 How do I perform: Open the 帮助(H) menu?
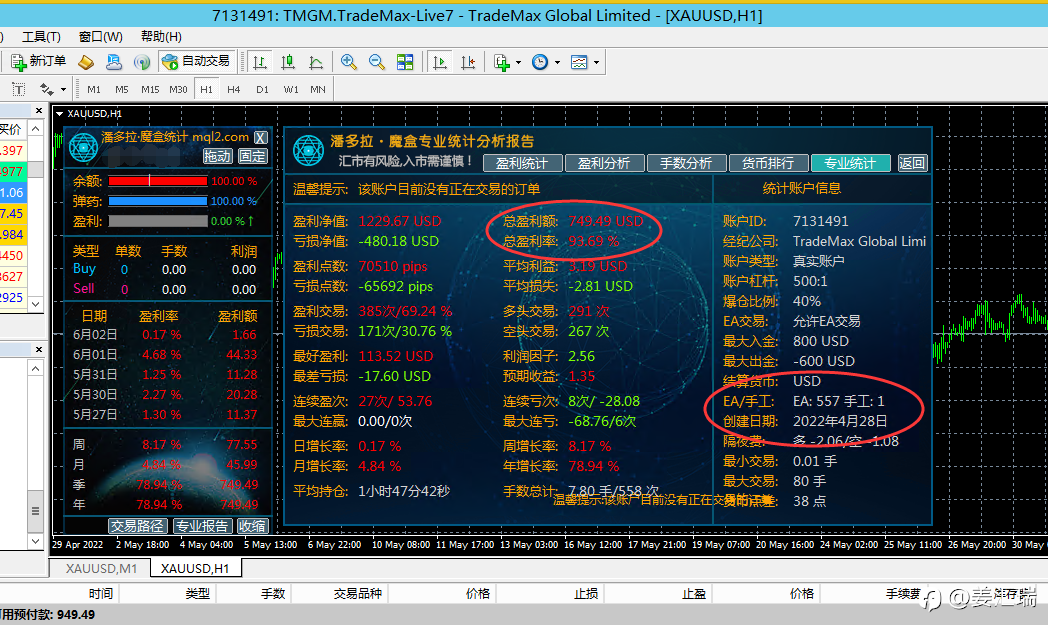[161, 37]
